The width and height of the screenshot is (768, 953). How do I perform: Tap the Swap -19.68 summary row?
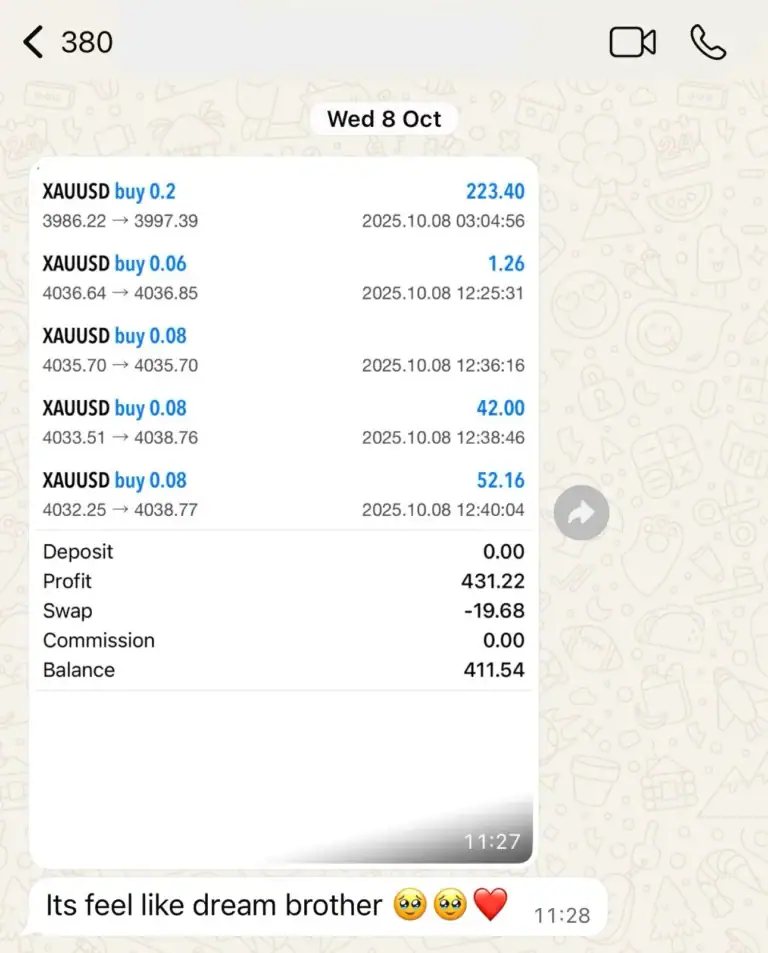click(x=283, y=611)
